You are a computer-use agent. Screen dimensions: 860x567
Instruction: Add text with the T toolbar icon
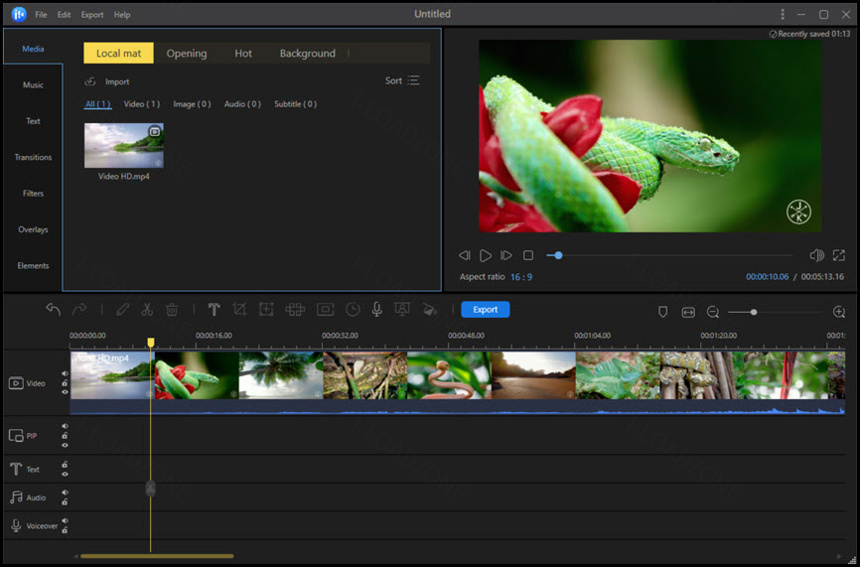(214, 309)
